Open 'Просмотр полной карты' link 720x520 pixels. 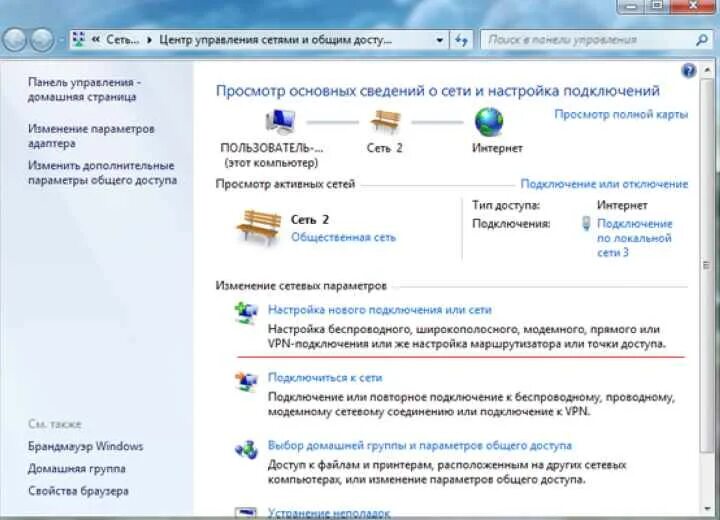[621, 114]
